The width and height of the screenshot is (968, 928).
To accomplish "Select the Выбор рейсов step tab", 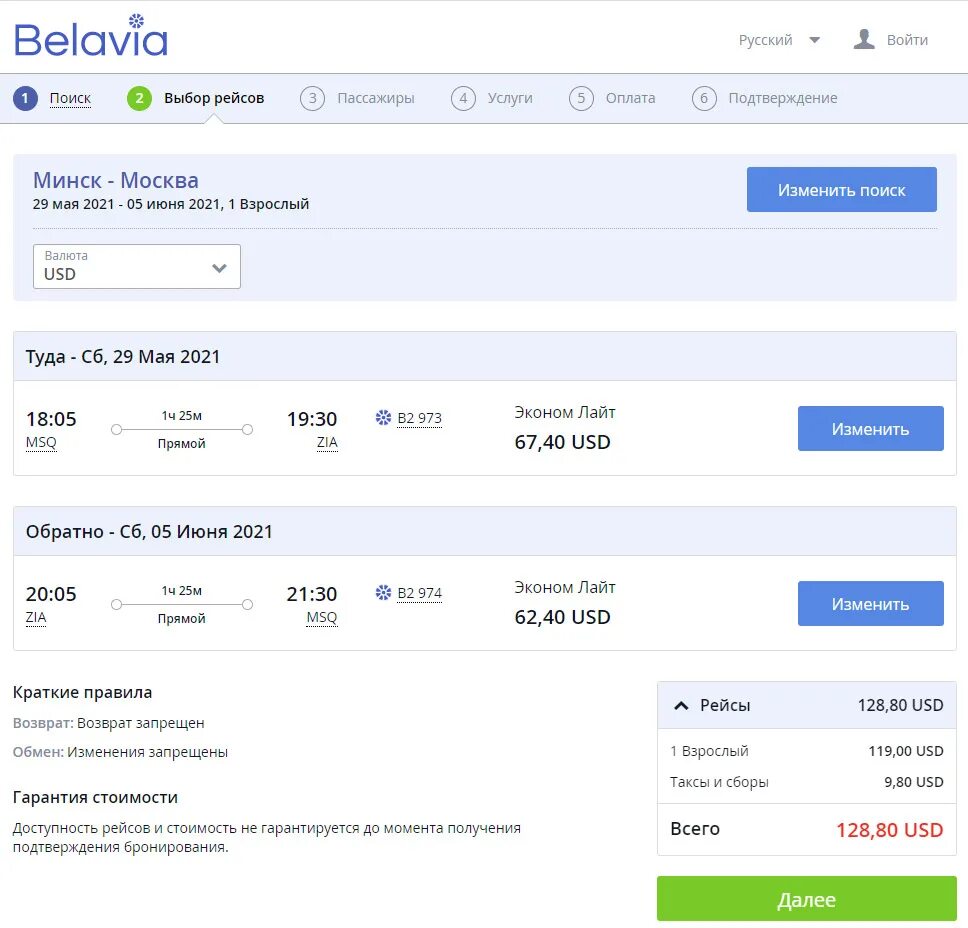I will pos(214,98).
